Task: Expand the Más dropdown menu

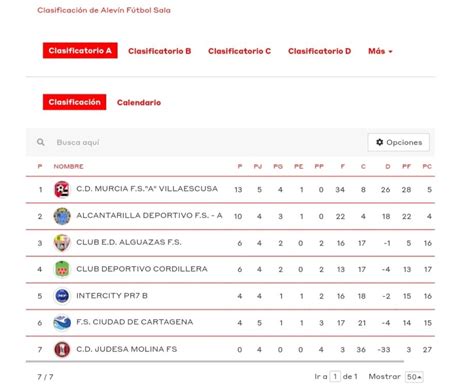Action: (380, 51)
